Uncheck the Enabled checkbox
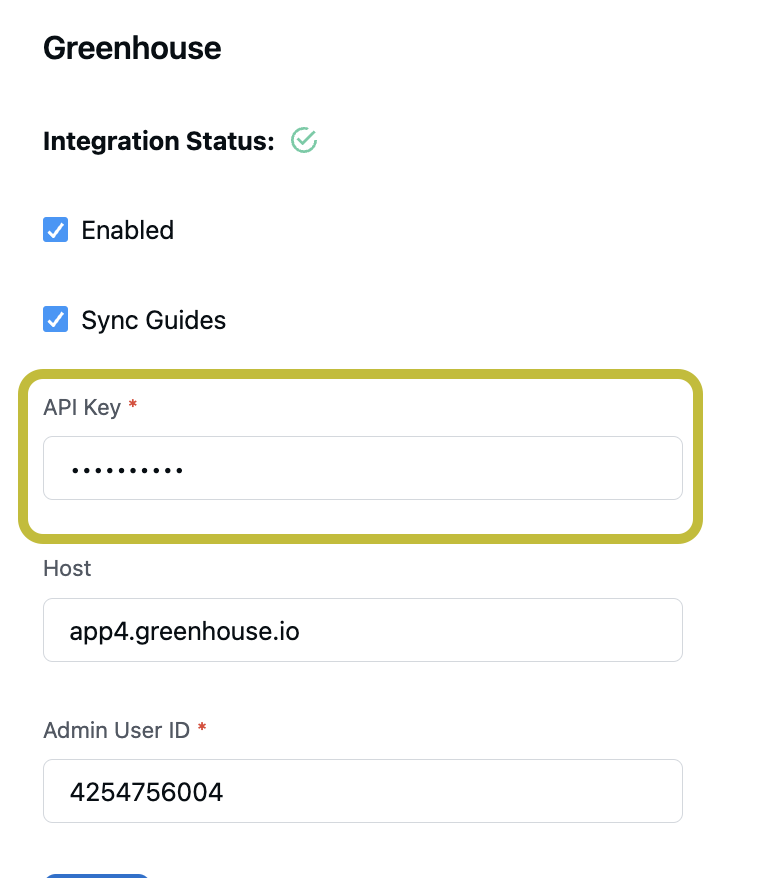Viewport: 784px width, 878px height. click(x=55, y=230)
